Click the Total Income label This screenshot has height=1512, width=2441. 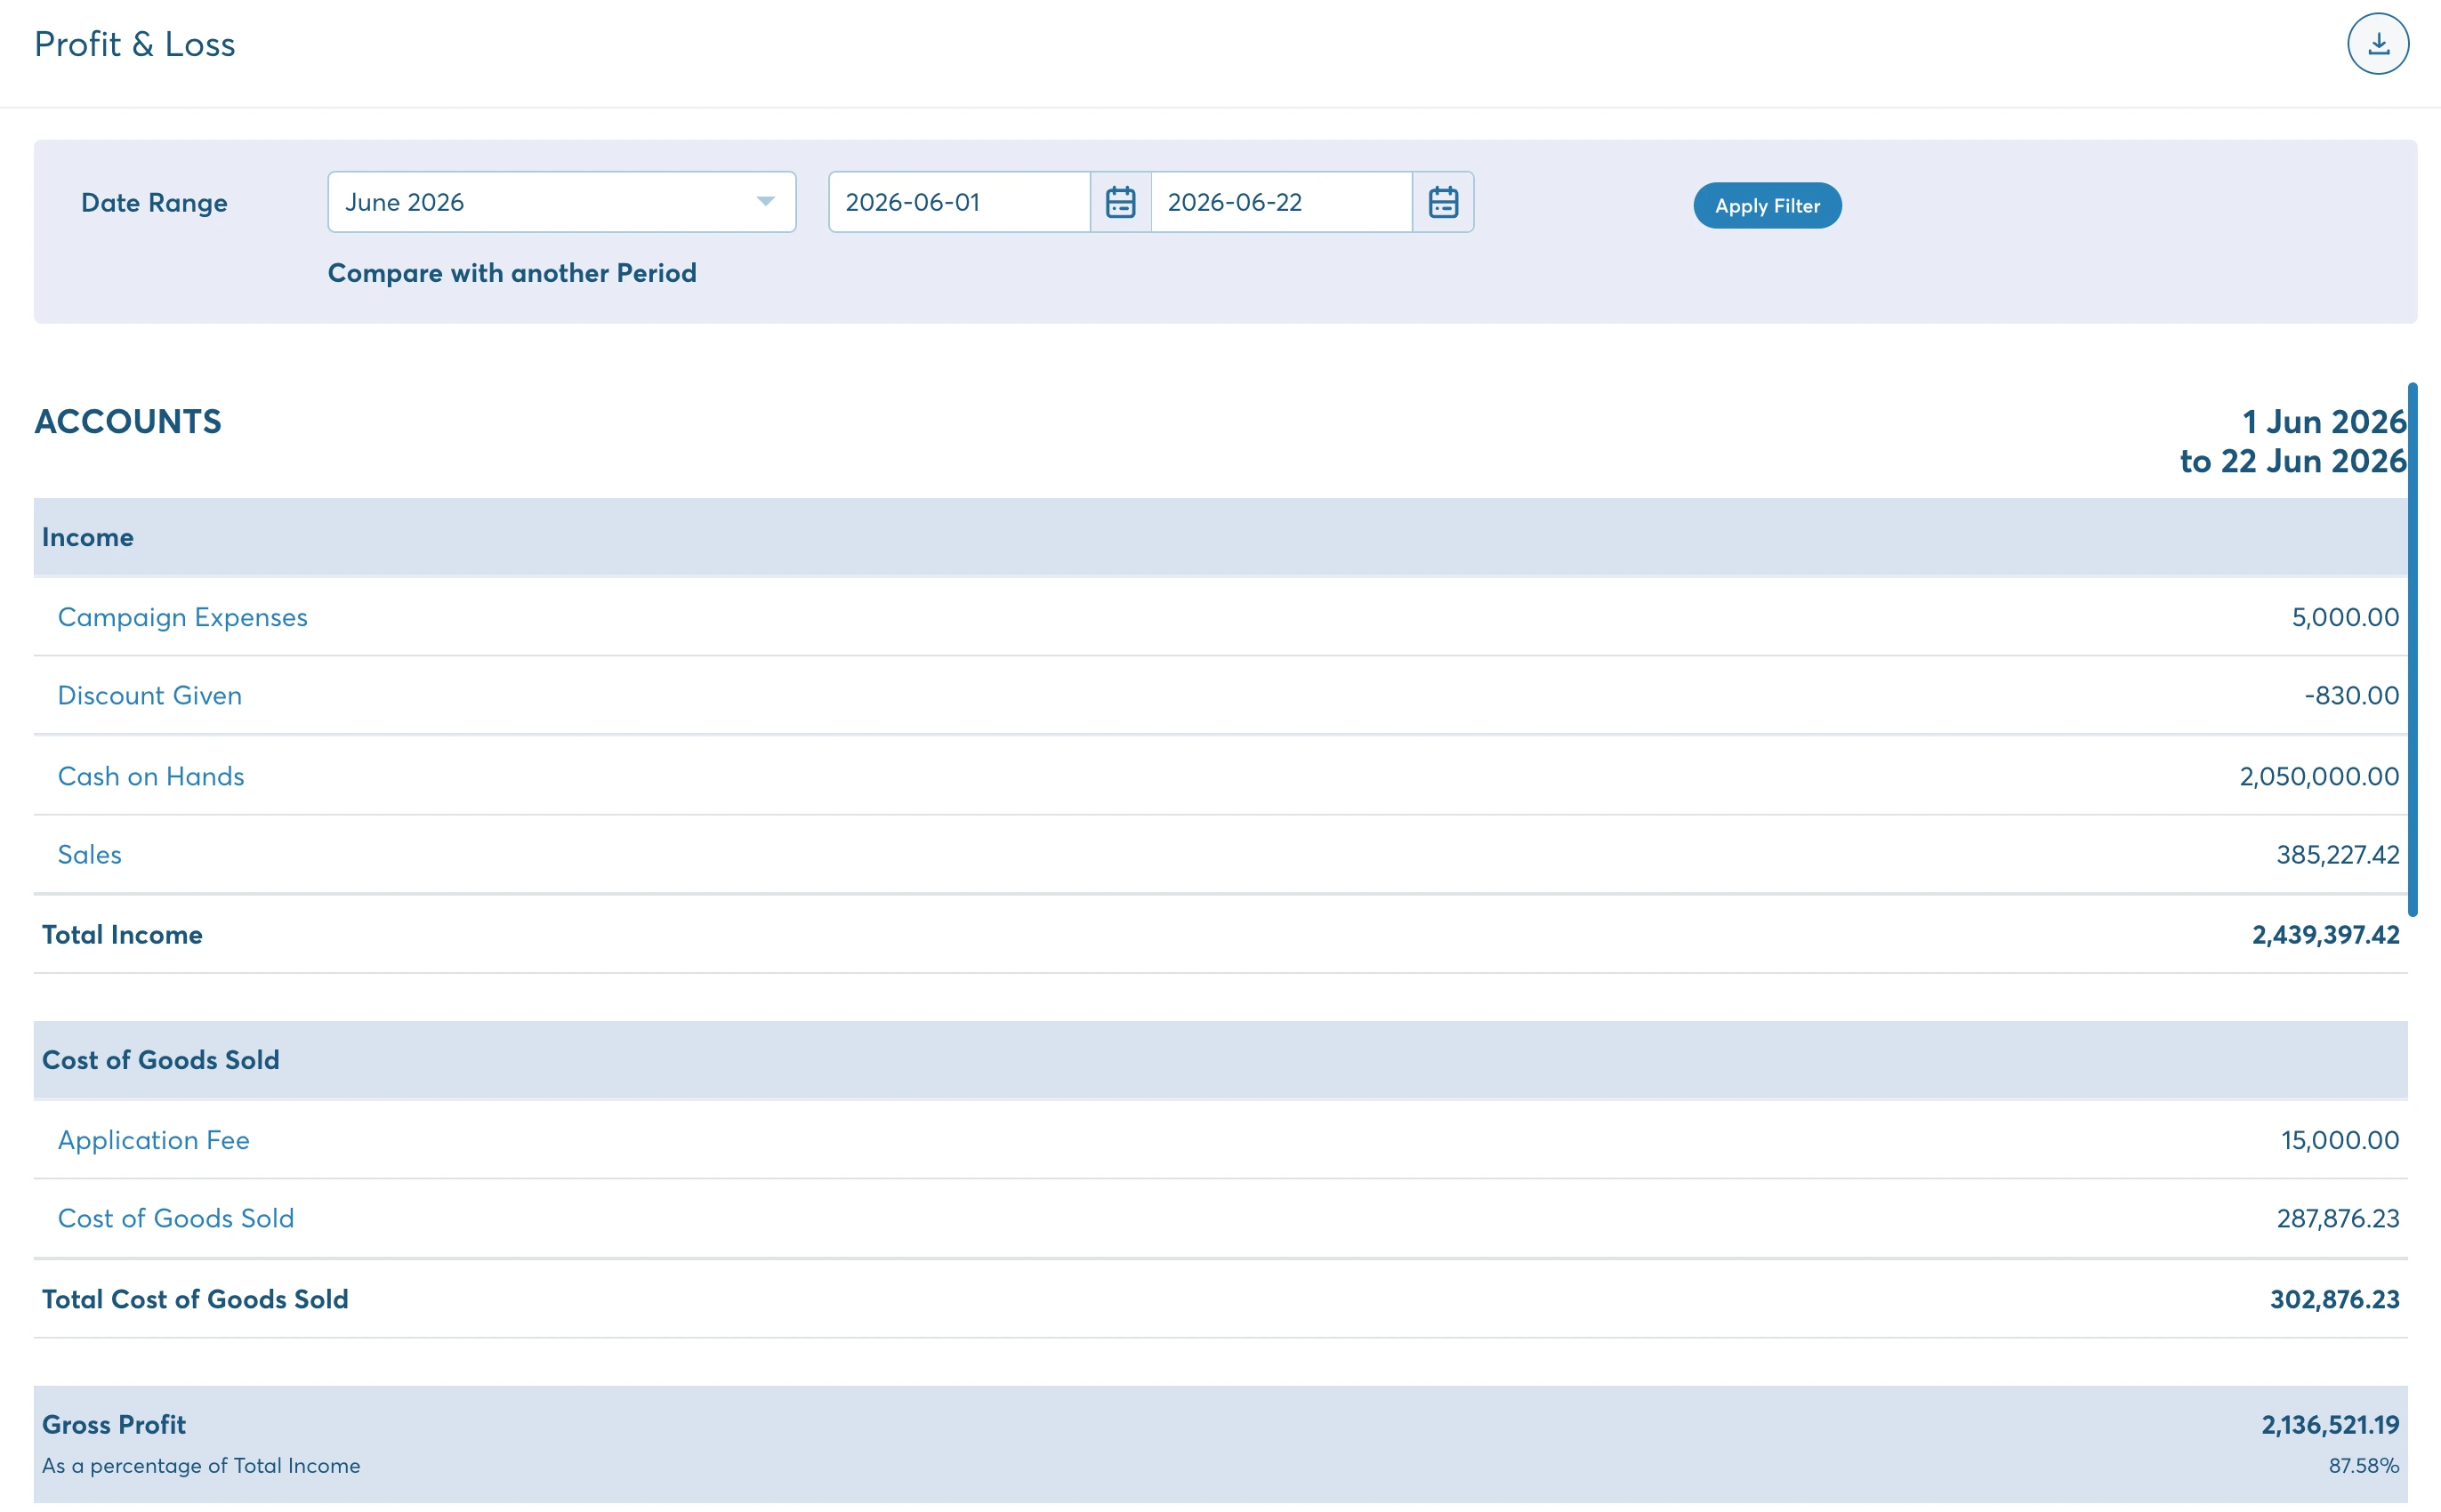[x=122, y=934]
